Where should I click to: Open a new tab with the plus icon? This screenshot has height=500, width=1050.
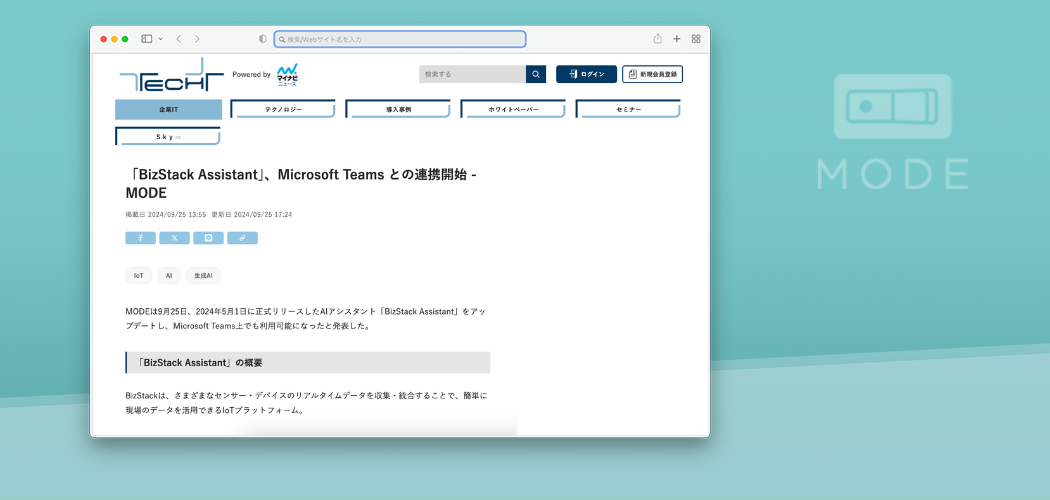pyautogui.click(x=676, y=39)
